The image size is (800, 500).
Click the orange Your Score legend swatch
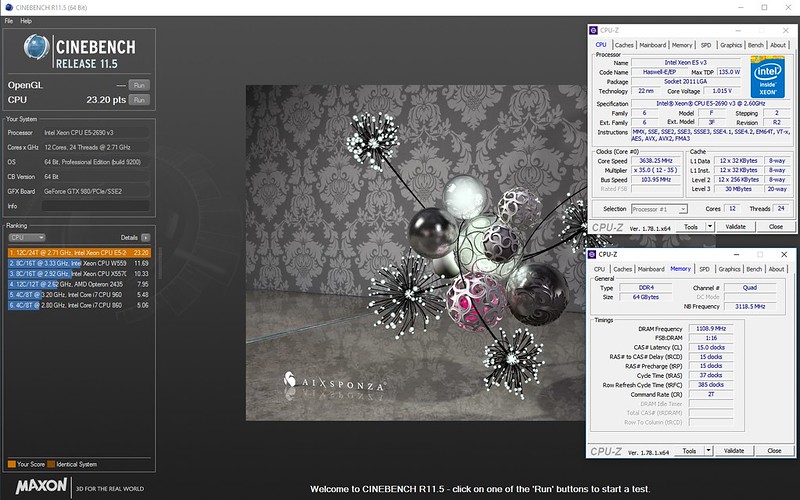point(10,464)
